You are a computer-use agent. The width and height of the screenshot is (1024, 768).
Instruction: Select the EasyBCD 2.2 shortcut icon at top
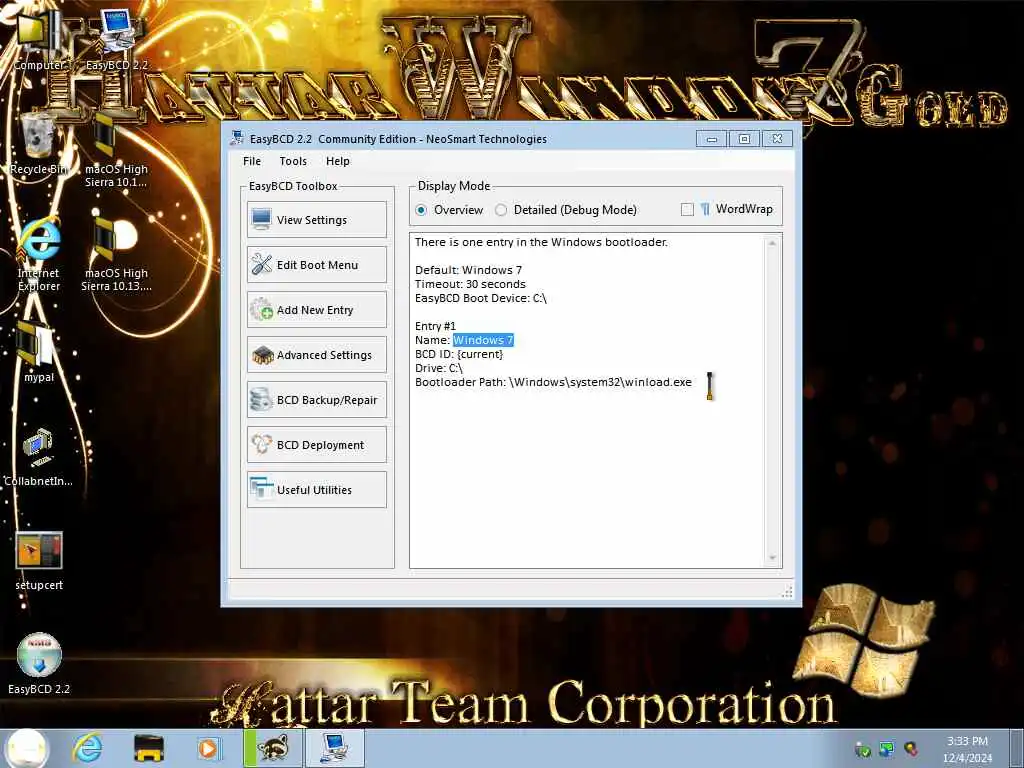click(117, 40)
